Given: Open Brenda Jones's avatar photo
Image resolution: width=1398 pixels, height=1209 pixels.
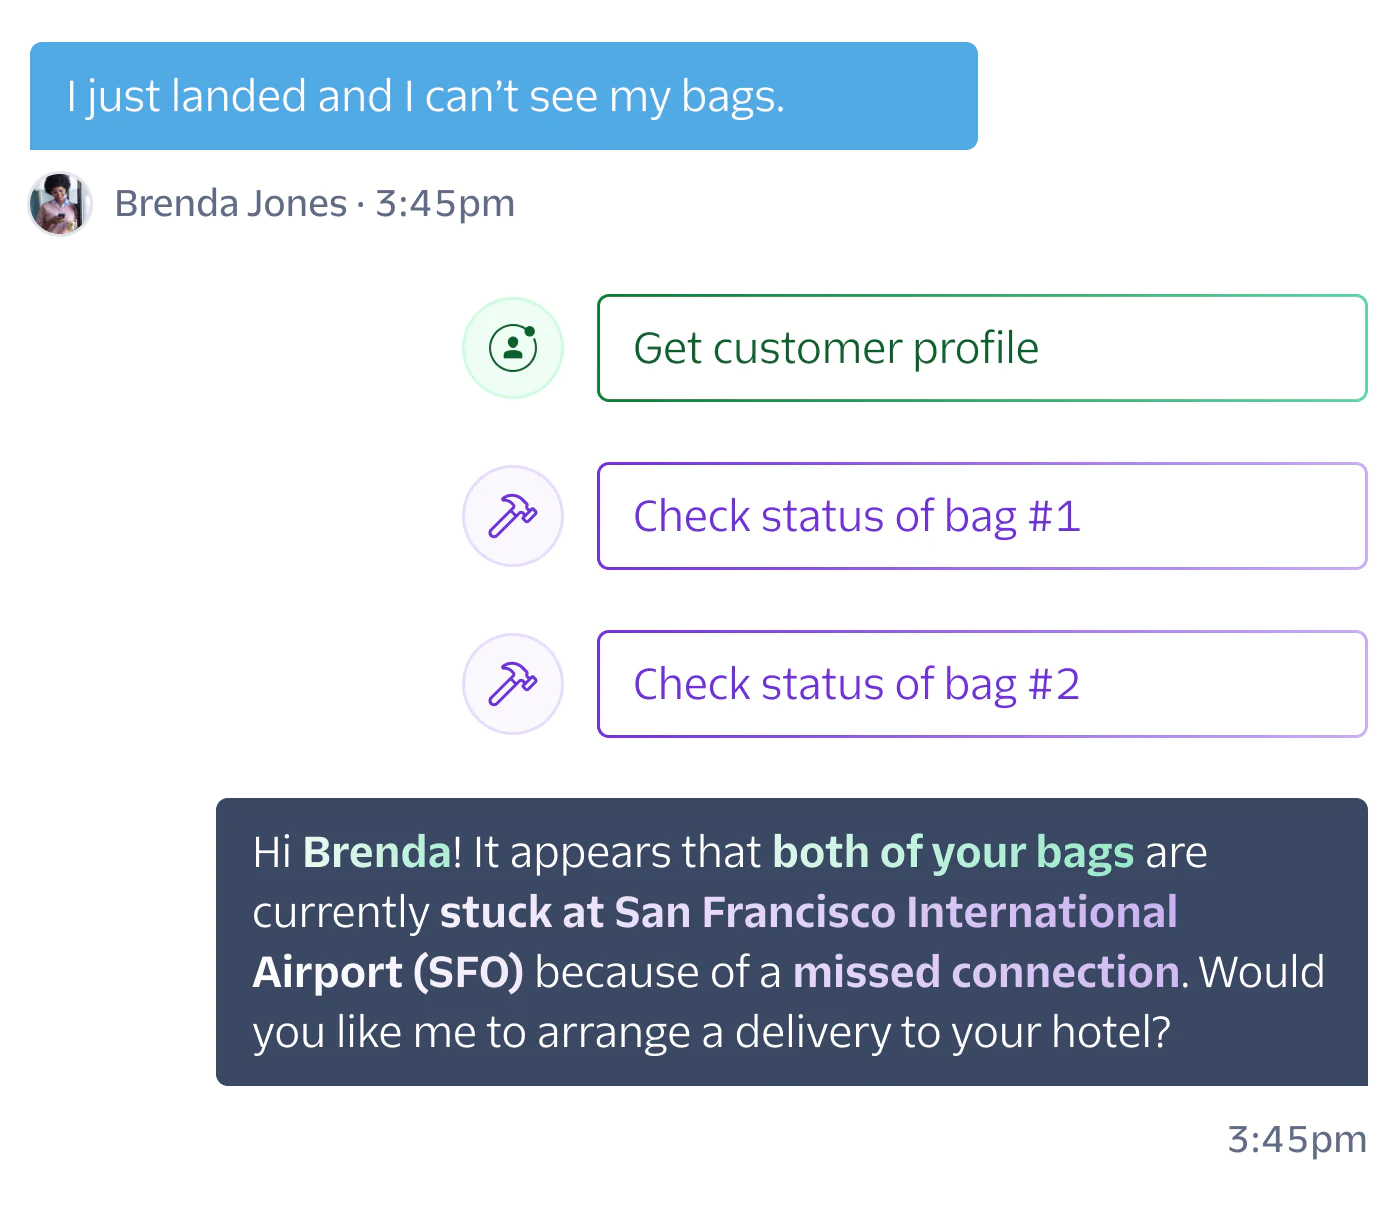Looking at the screenshot, I should pos(60,204).
